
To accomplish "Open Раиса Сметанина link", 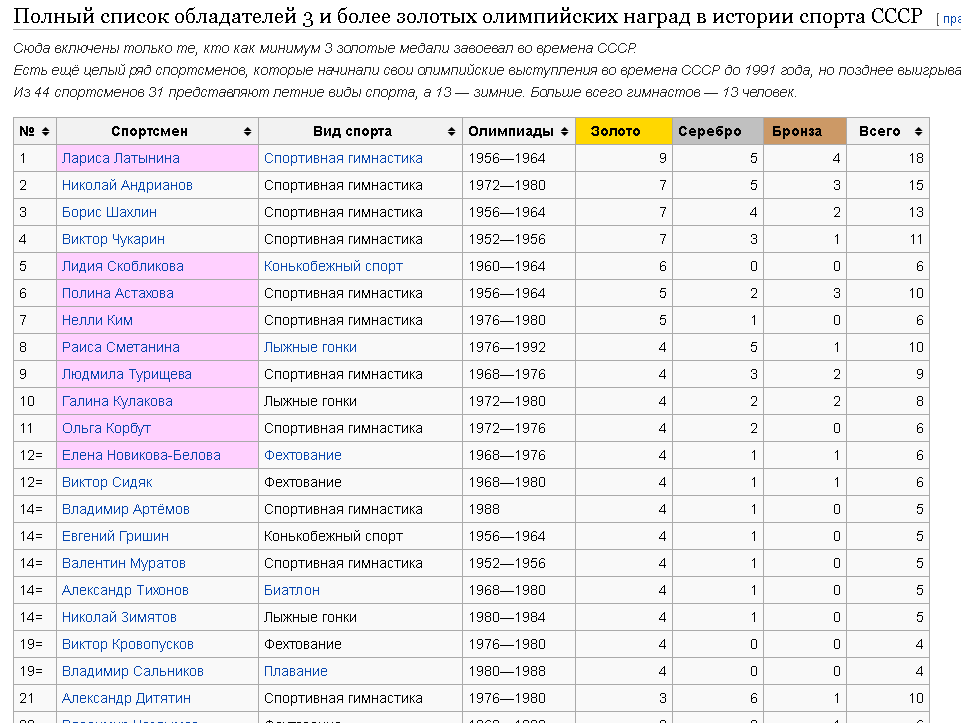I will [121, 347].
